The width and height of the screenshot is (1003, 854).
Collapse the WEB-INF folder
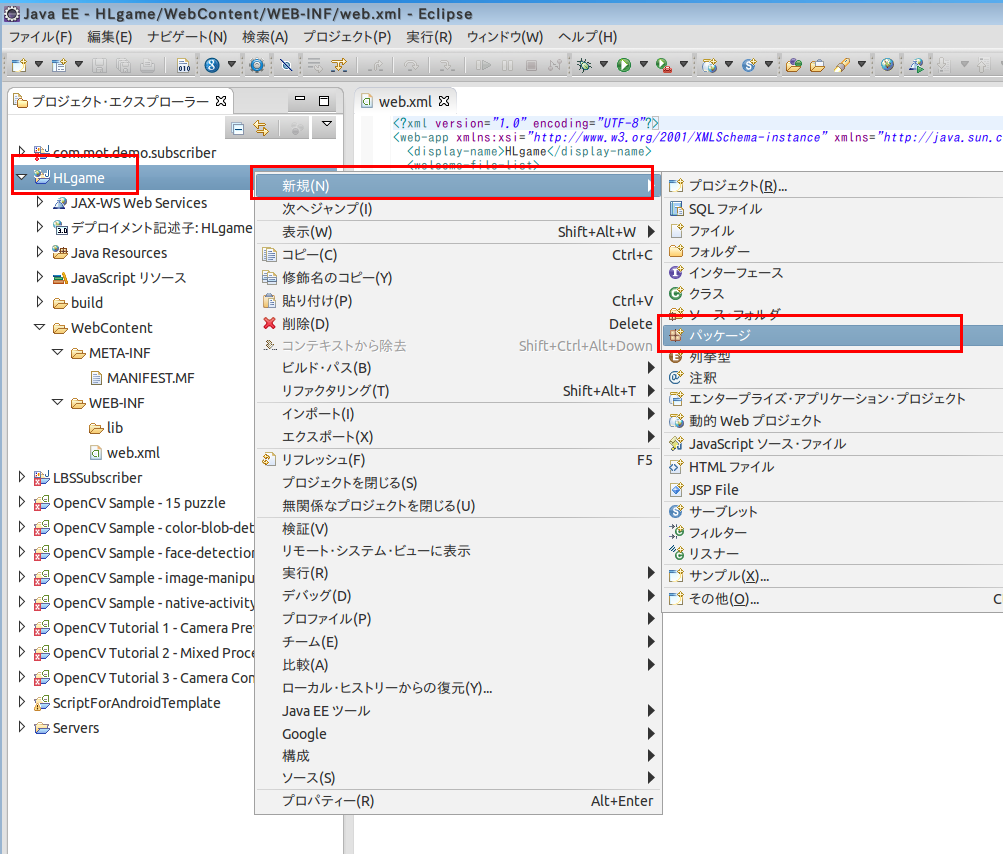tap(58, 402)
